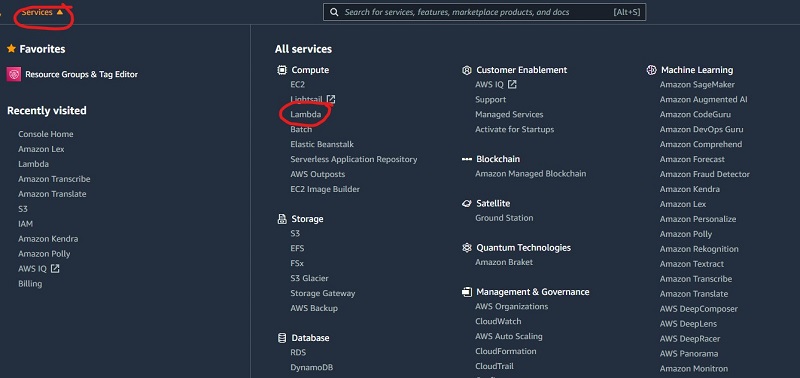Screen dimensions: 800x378
Task: Open Lightsail under Compute
Action: 307,99
